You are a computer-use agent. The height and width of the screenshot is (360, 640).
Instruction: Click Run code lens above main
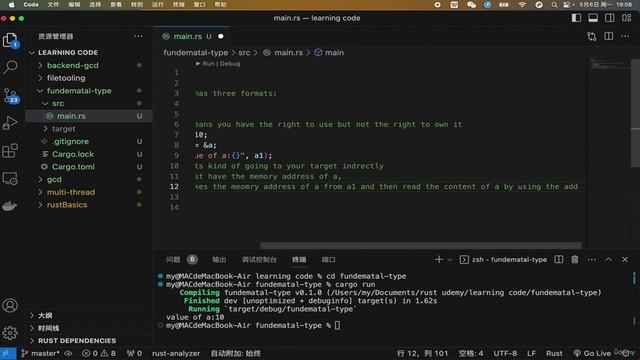(x=208, y=64)
